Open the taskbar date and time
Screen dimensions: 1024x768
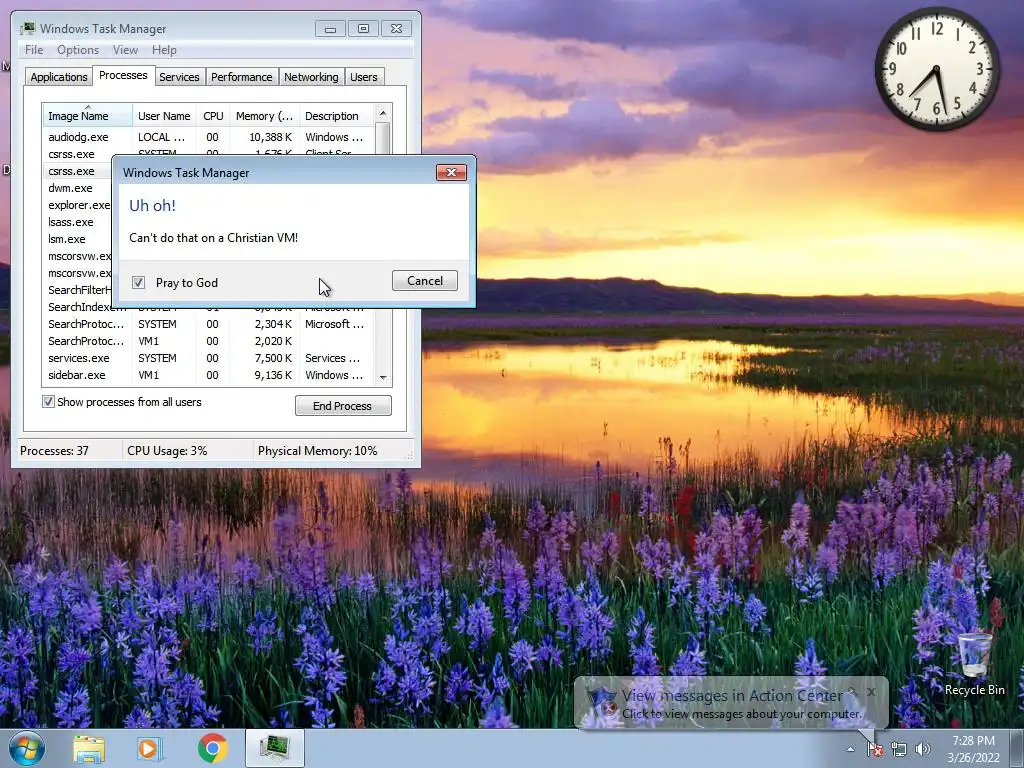pyautogui.click(x=973, y=749)
